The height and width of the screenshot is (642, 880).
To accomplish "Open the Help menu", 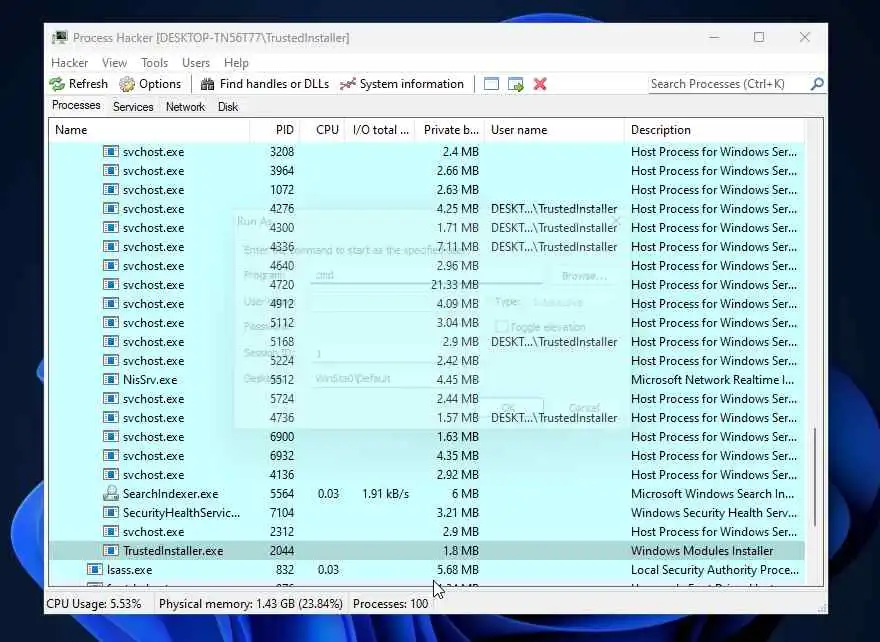I will pos(236,63).
